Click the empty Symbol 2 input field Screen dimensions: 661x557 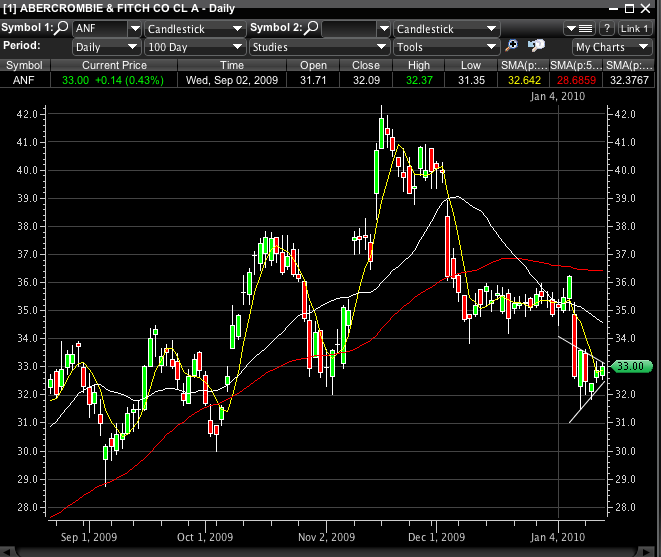[x=350, y=28]
